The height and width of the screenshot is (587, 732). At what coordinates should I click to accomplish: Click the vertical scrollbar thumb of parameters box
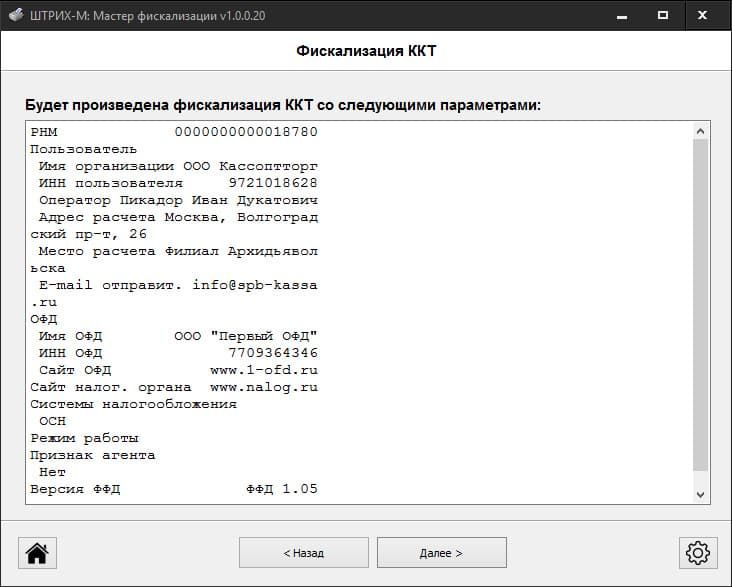pos(700,305)
